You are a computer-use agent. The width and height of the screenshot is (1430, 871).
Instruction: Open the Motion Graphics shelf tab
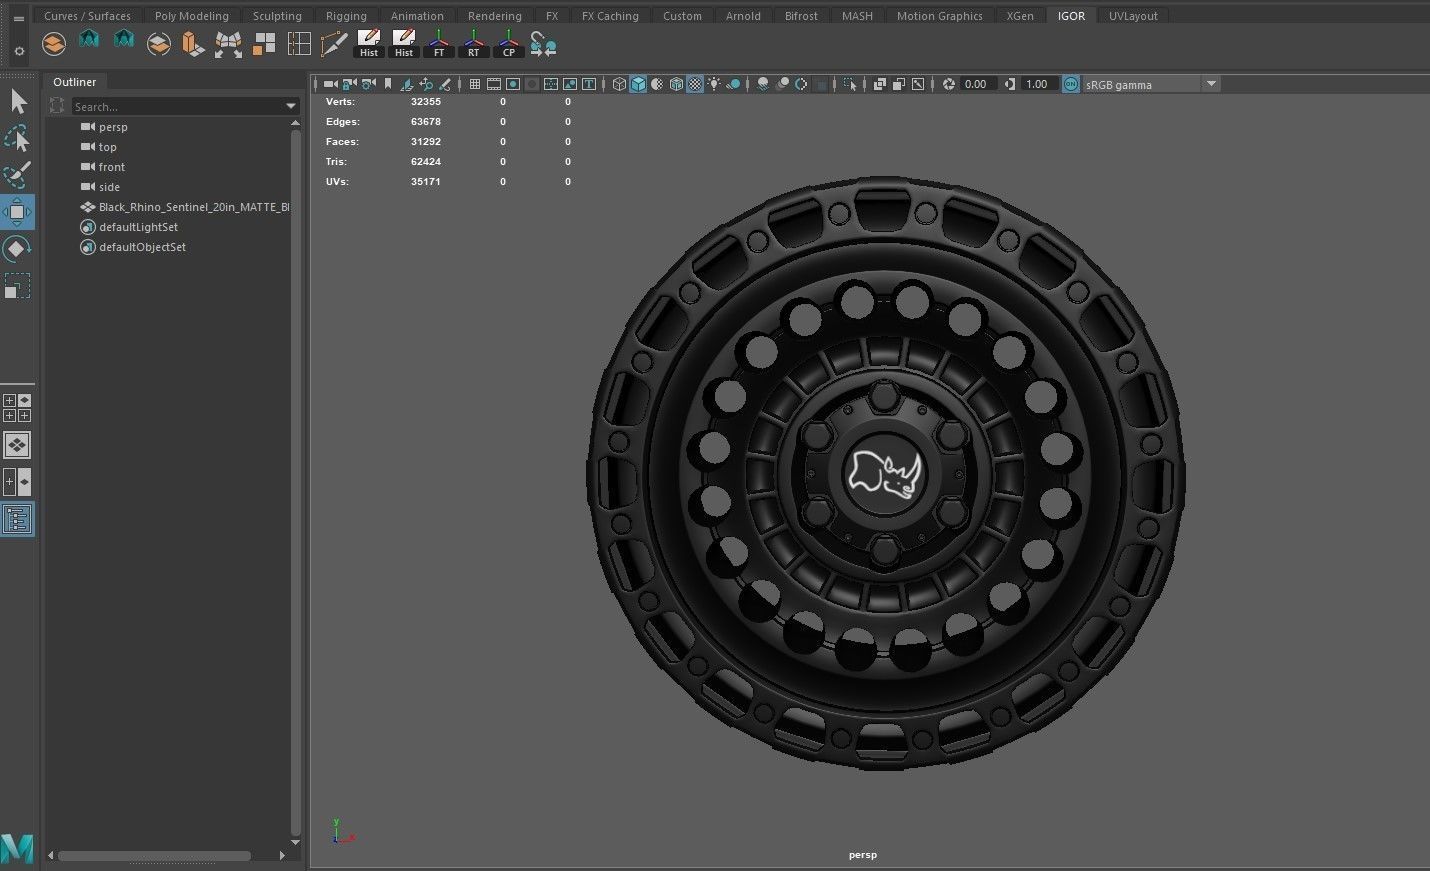(939, 16)
